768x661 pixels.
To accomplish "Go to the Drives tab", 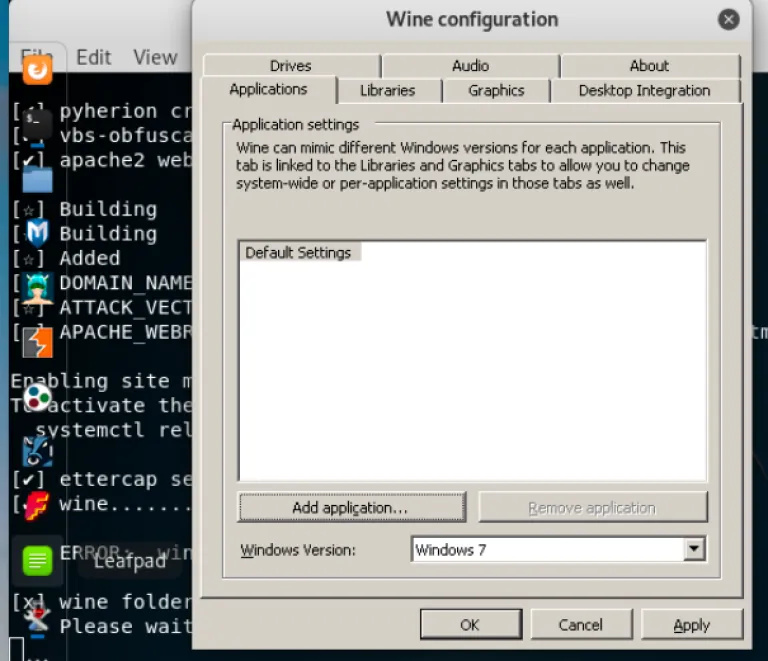I will [x=290, y=66].
